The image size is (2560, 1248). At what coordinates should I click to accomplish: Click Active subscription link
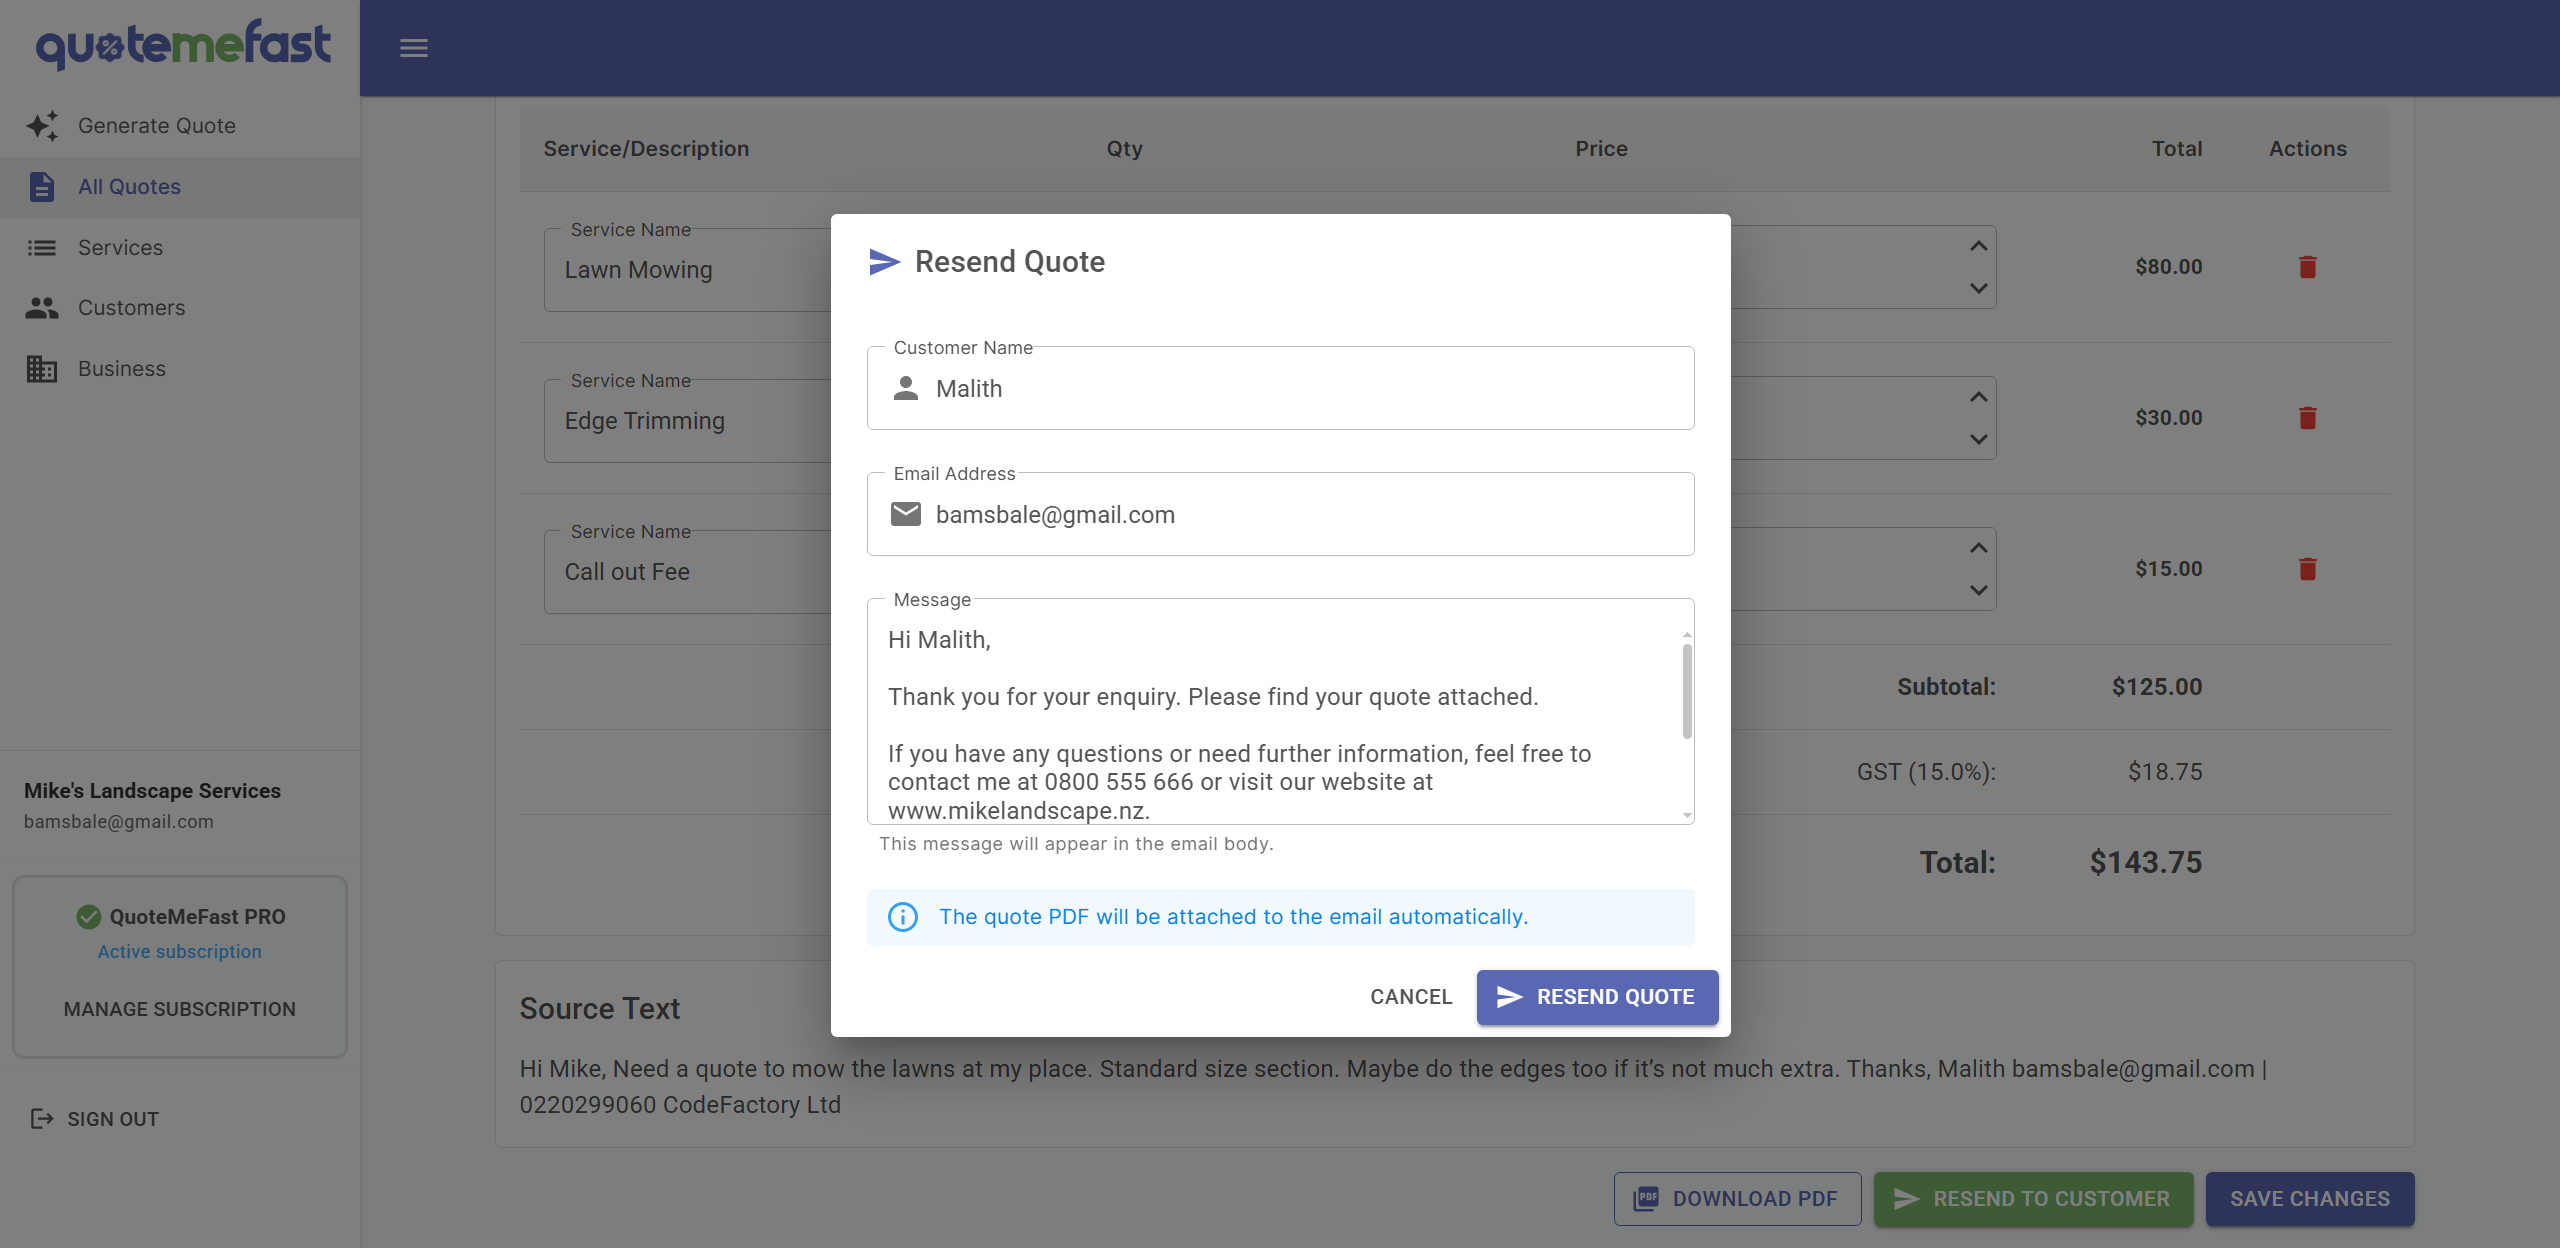tap(180, 952)
